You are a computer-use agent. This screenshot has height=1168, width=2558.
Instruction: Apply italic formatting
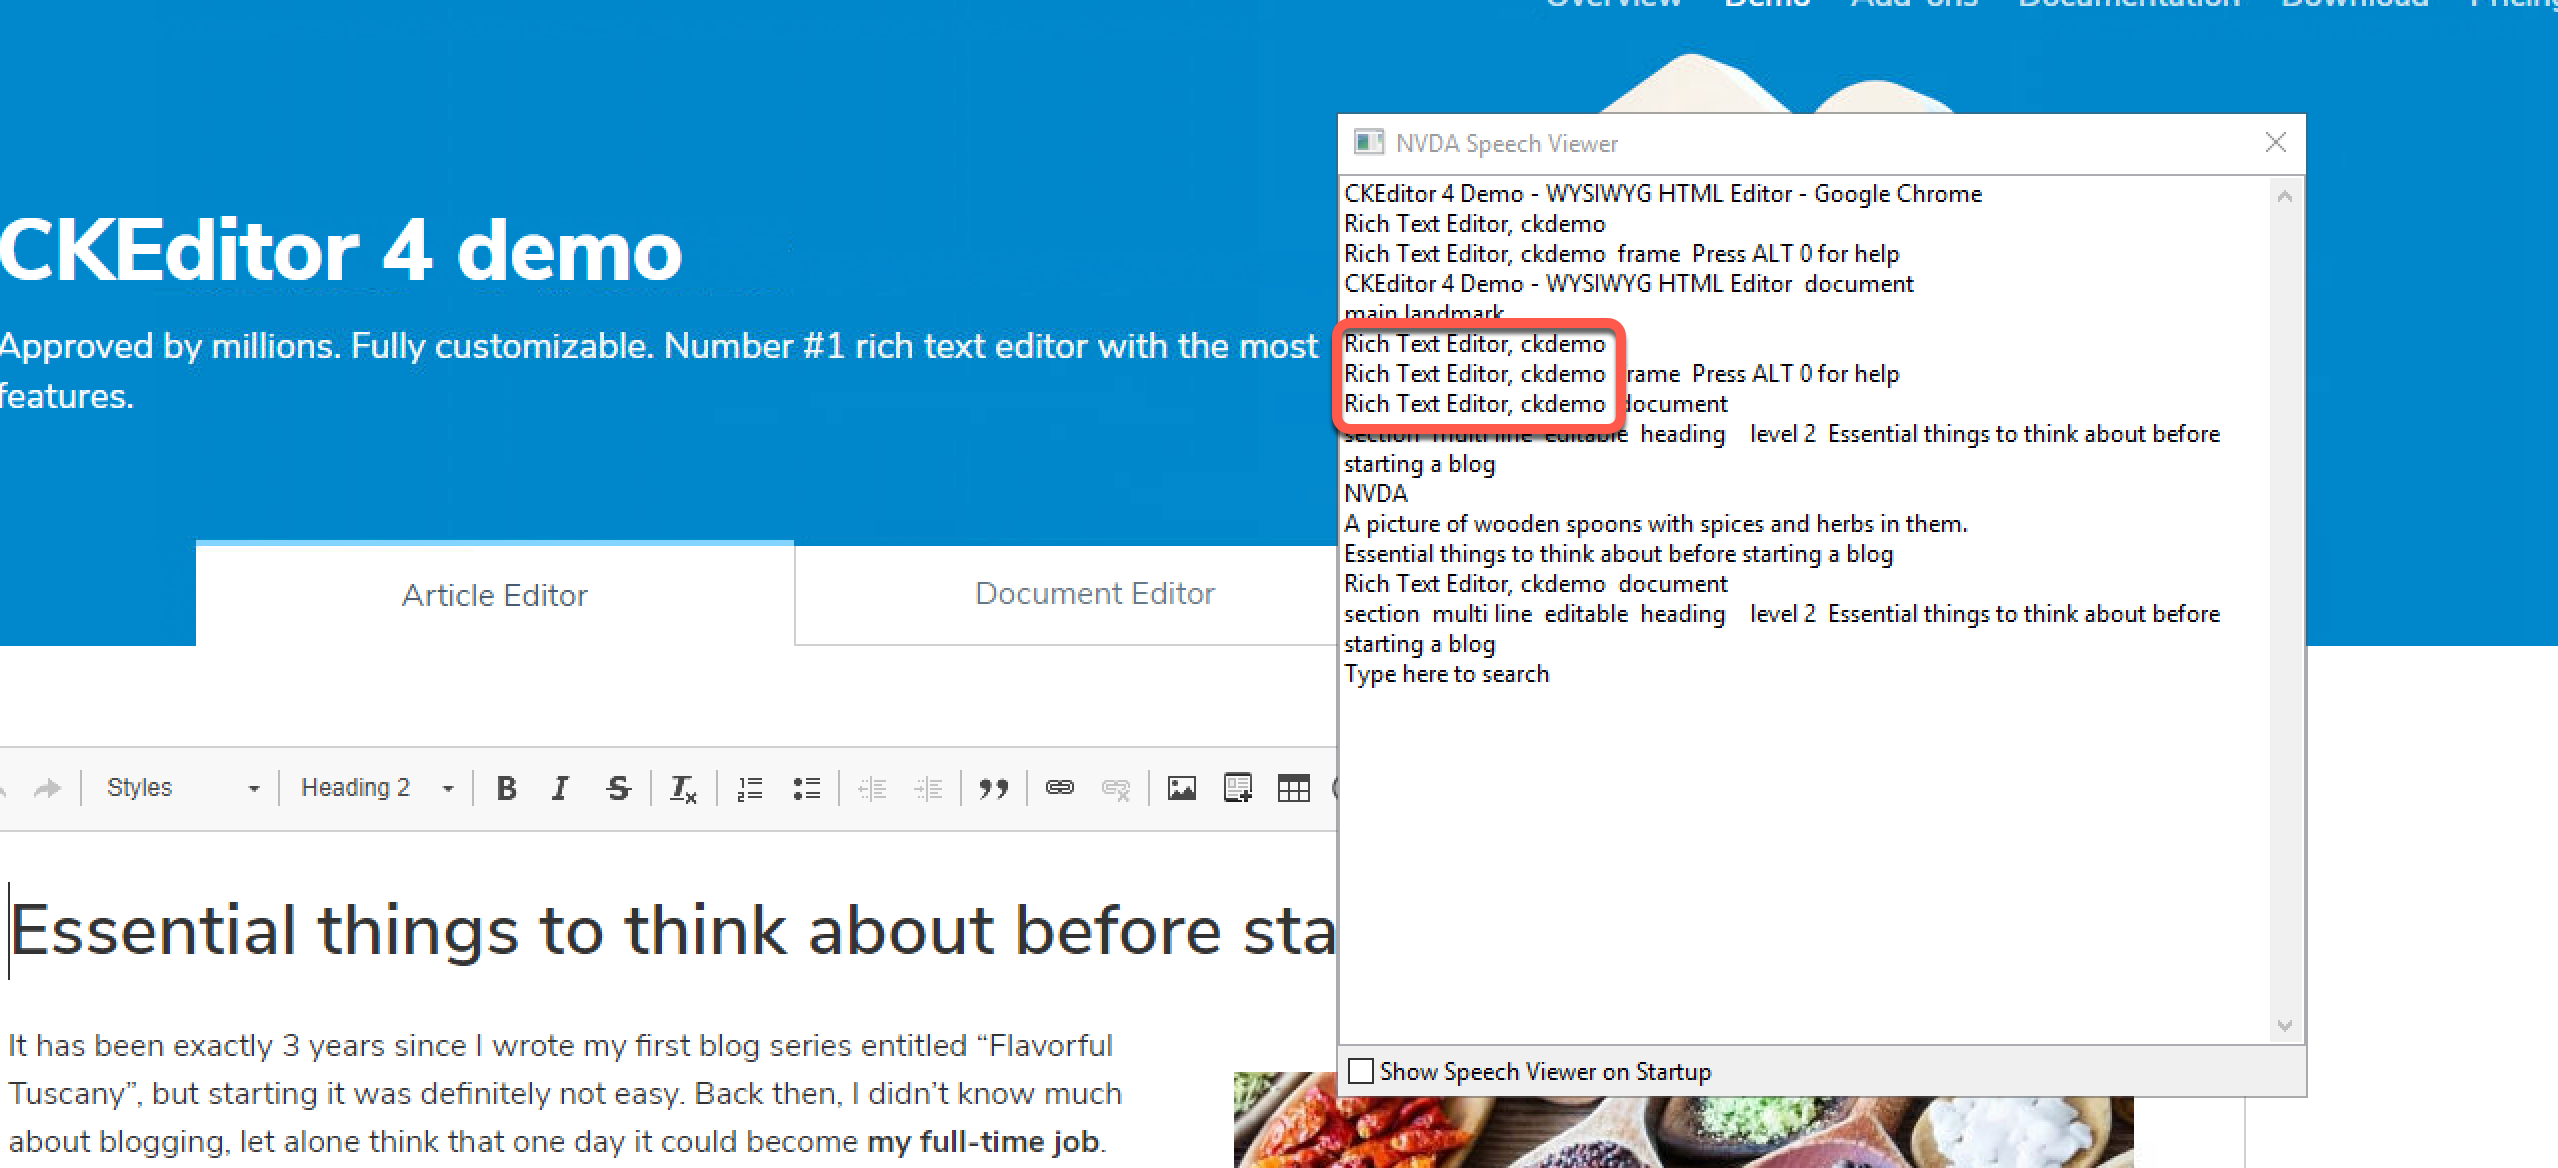tap(560, 788)
